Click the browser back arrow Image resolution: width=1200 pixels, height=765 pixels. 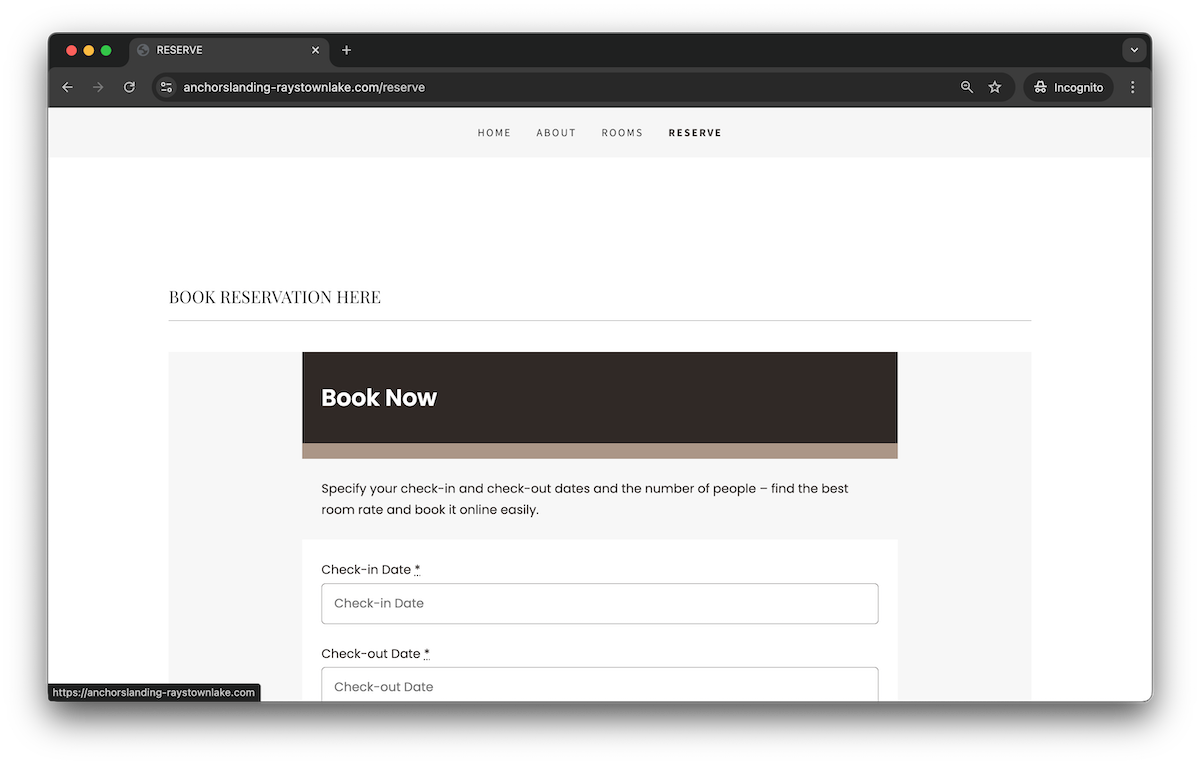[x=68, y=87]
